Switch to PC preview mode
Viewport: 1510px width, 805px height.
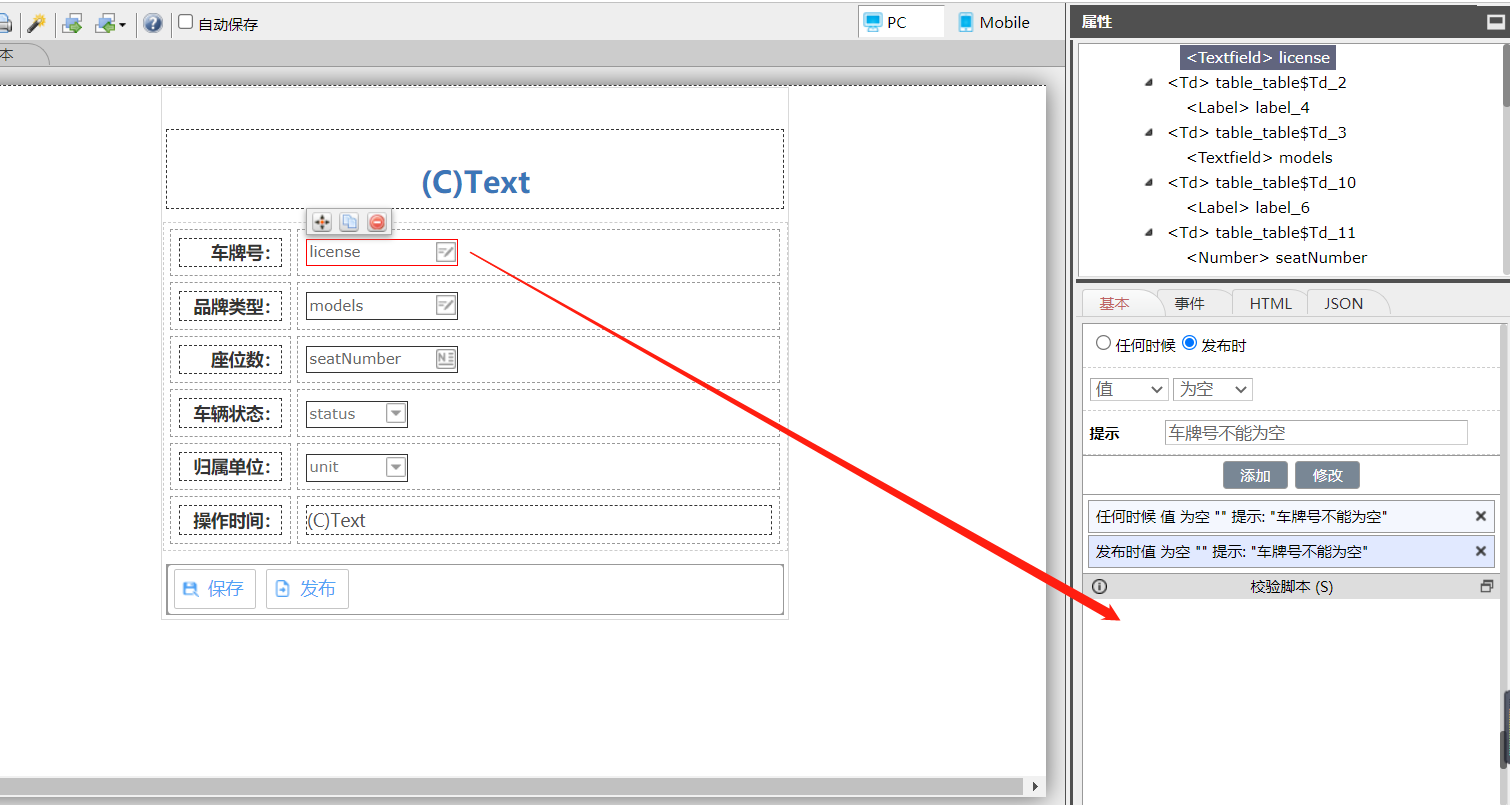[901, 22]
